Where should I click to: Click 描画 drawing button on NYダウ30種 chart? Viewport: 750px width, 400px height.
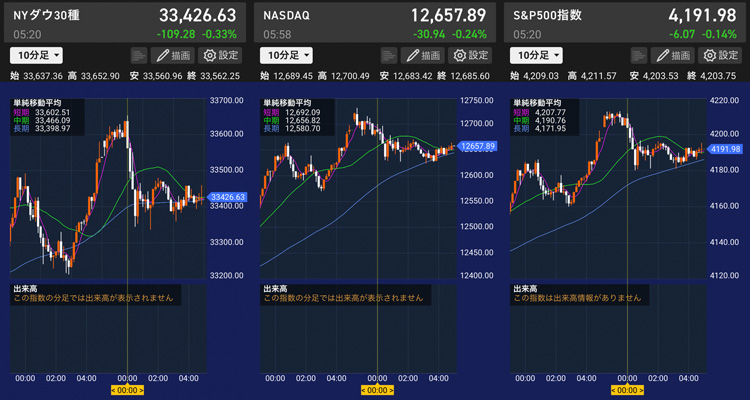[173, 56]
